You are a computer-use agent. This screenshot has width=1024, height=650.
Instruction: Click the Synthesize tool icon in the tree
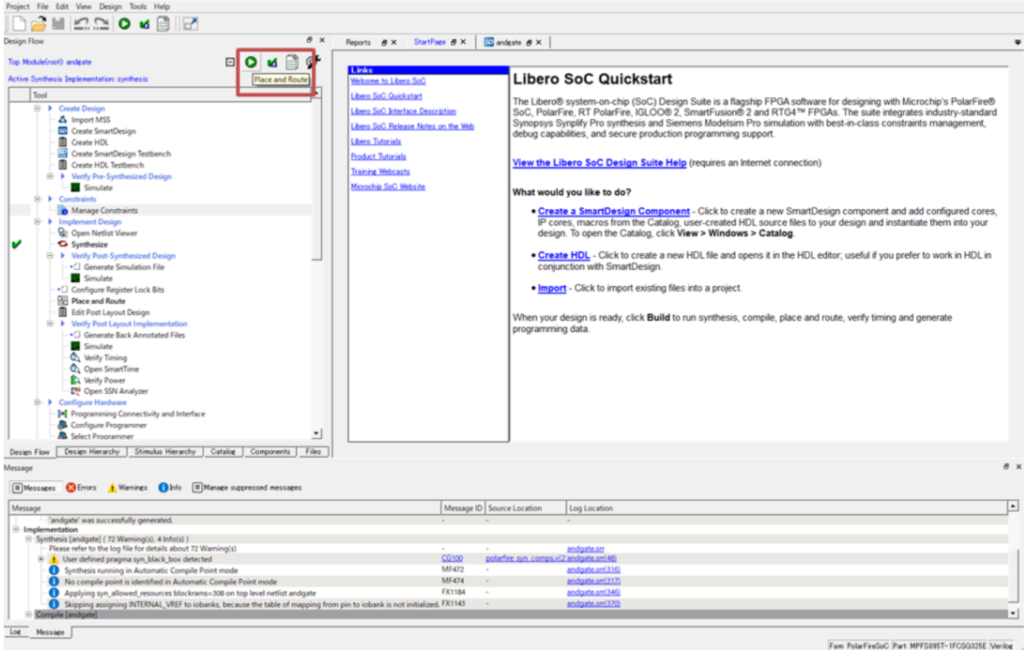pos(64,244)
